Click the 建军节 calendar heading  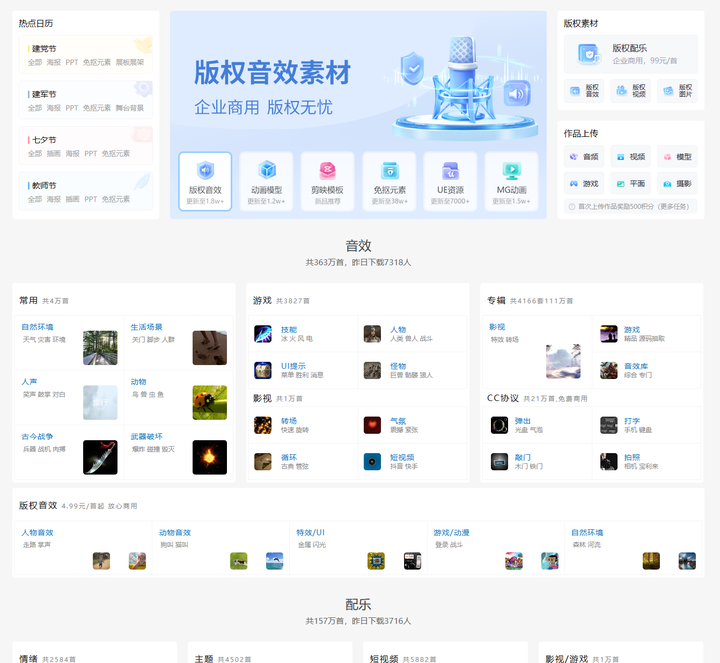click(x=44, y=94)
